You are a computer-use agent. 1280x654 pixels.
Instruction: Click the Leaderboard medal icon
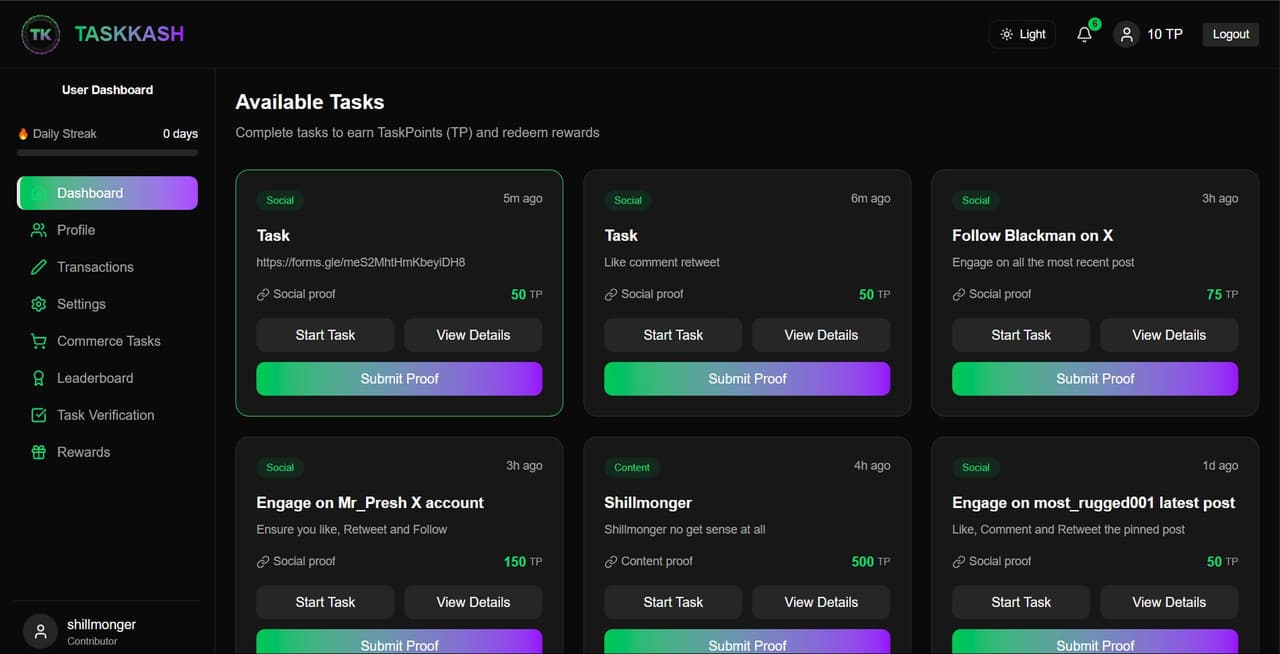click(39, 378)
